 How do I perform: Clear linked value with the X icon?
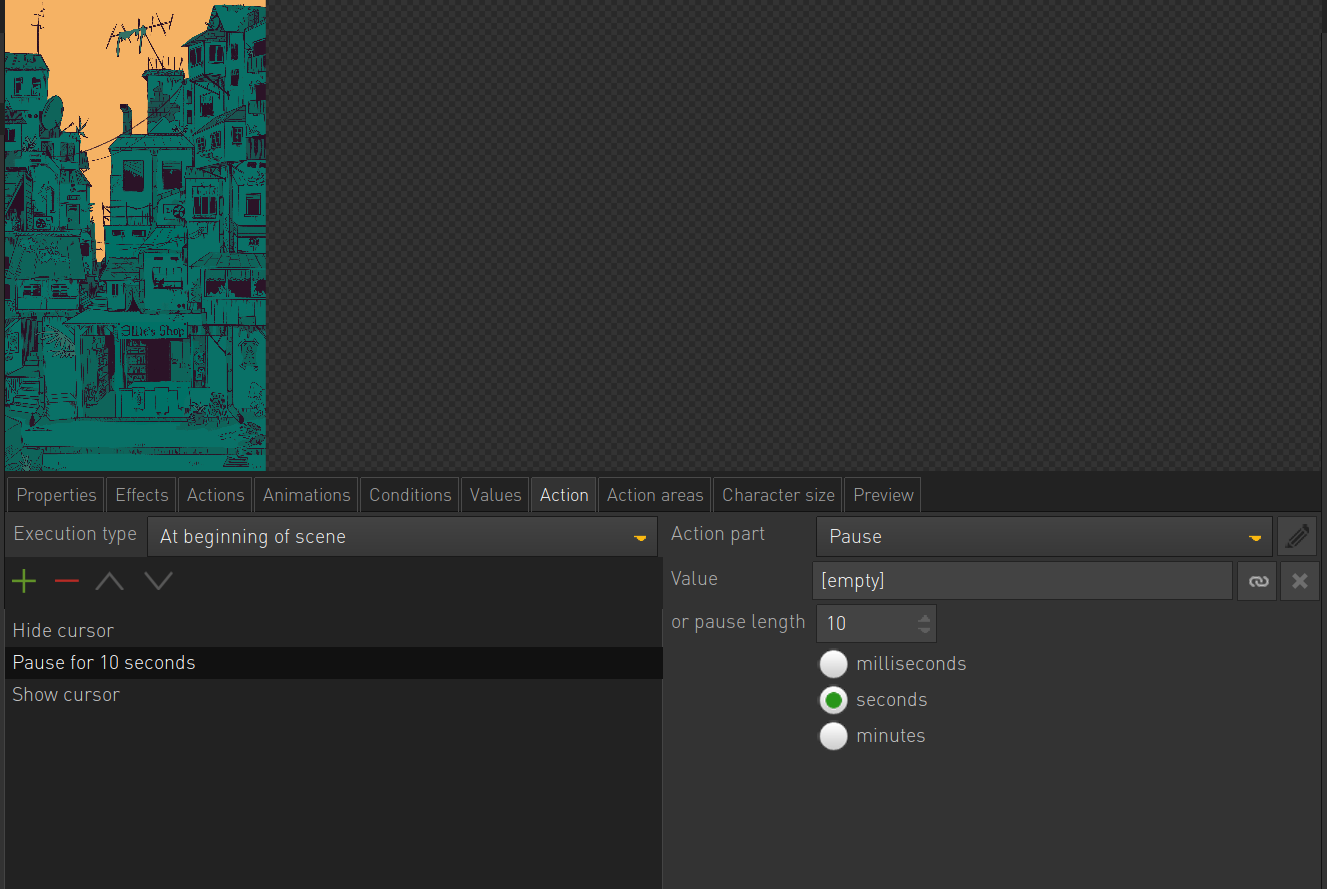1300,580
